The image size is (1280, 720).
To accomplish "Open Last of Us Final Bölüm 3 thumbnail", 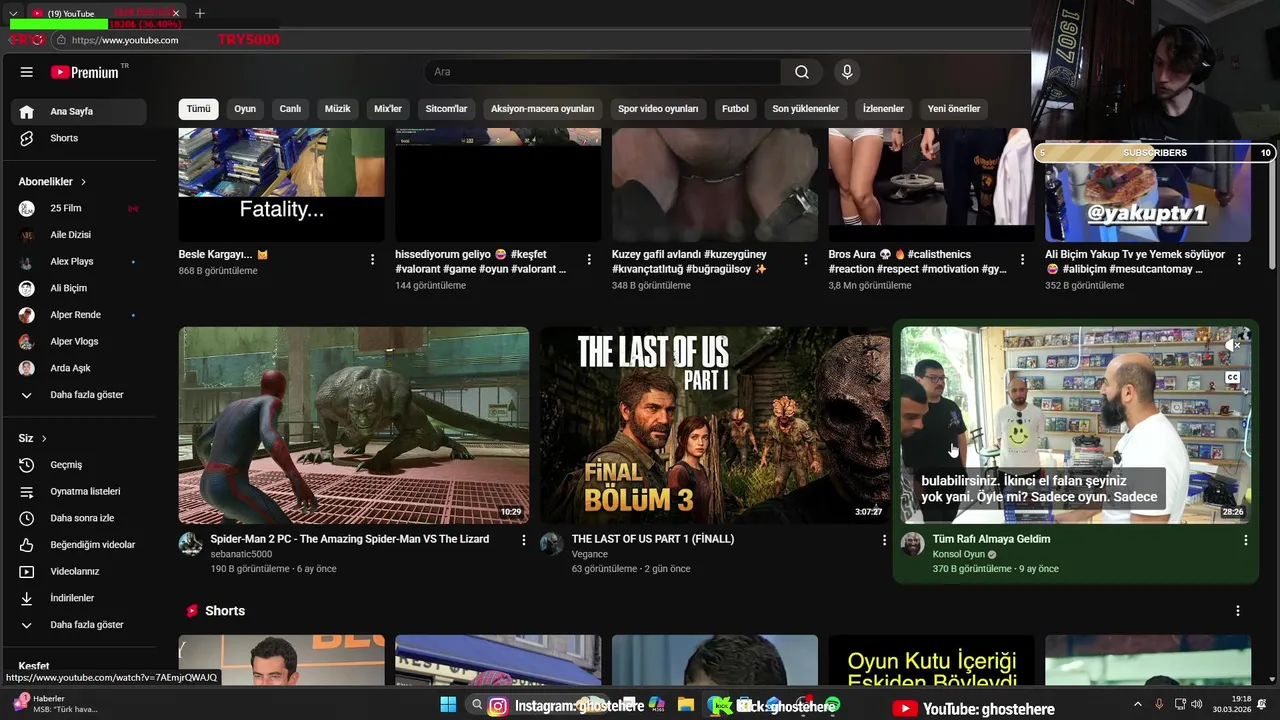I will pyautogui.click(x=715, y=425).
